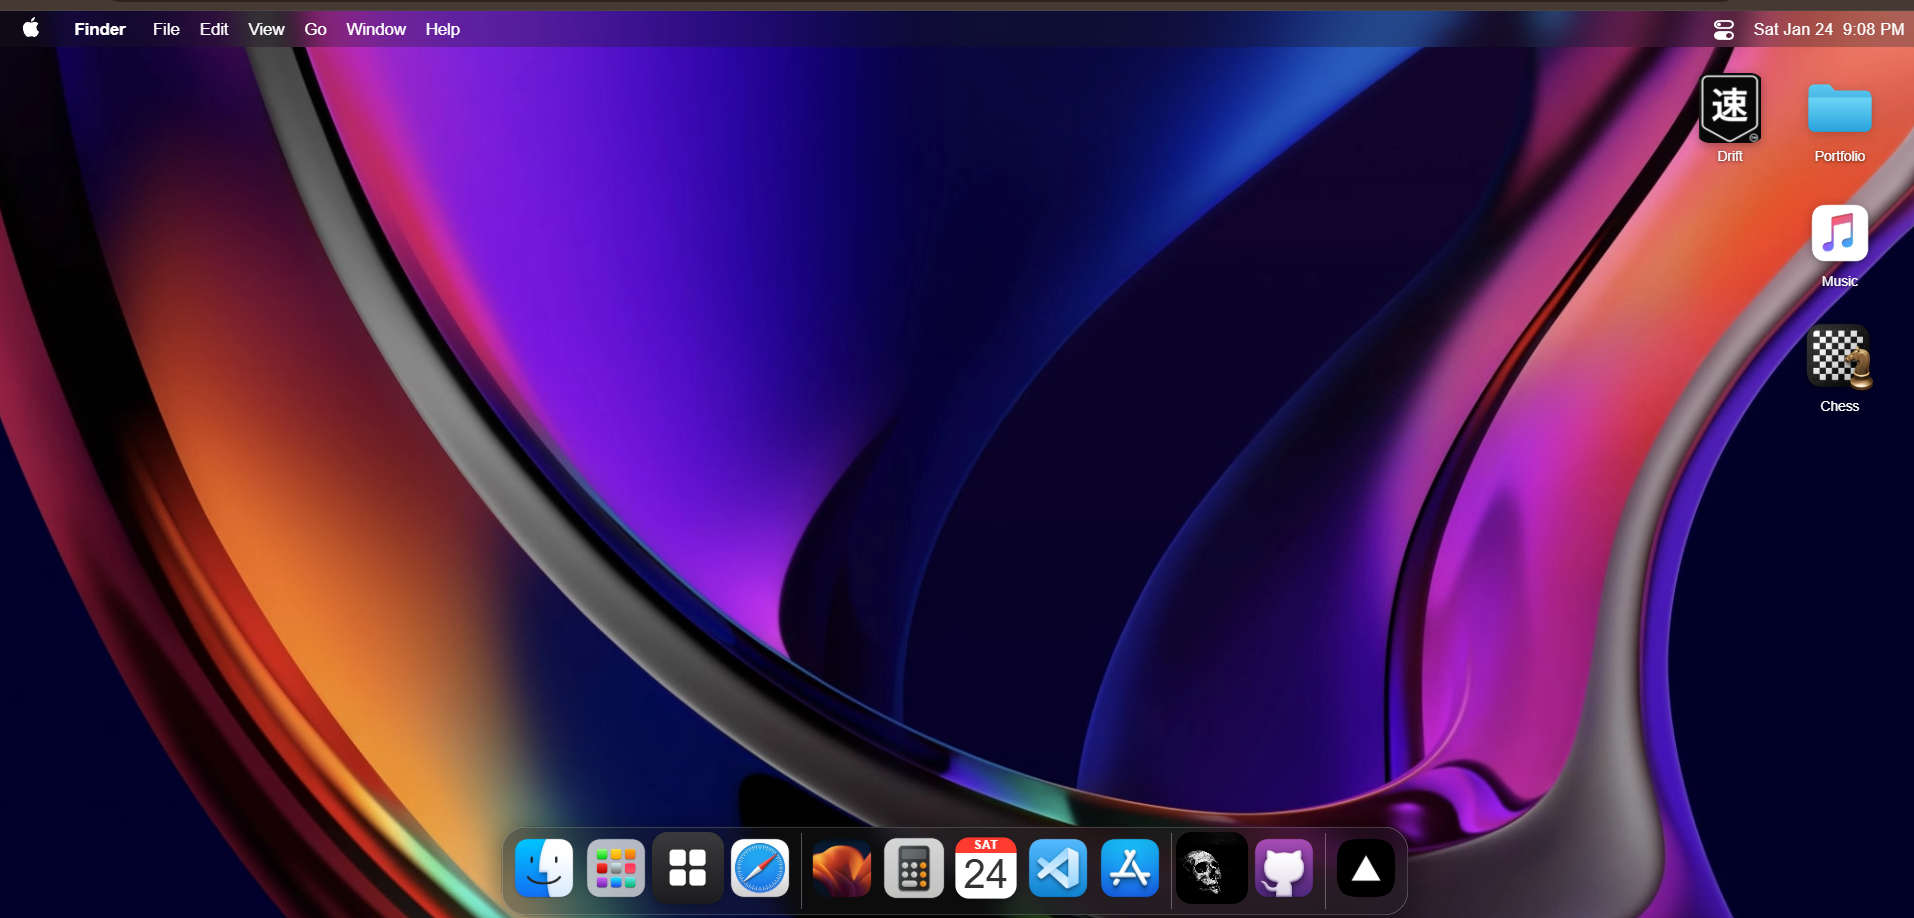Open the Portfolio folder
Screen dimensions: 1914x918
(x=1841, y=110)
